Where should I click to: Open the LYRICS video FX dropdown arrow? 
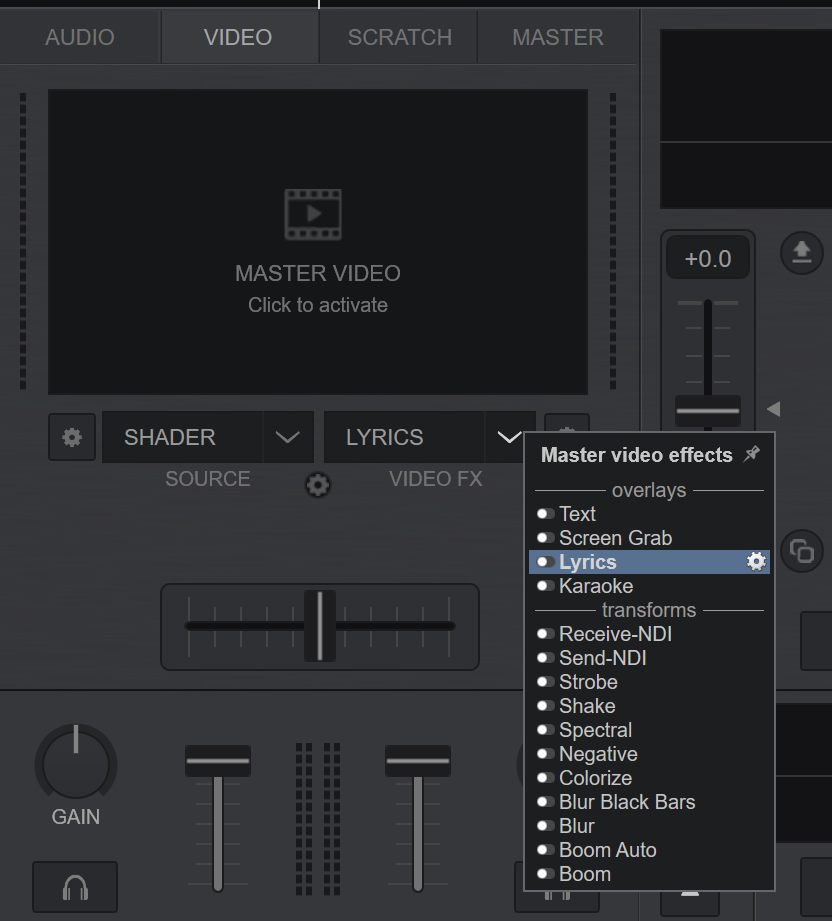pyautogui.click(x=509, y=438)
